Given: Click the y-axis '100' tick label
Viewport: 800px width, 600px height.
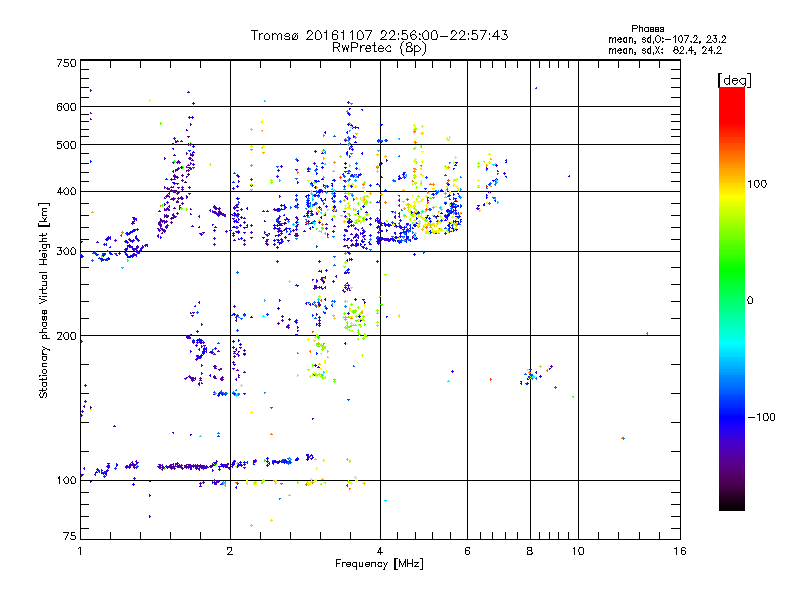Looking at the screenshot, I should [x=66, y=480].
